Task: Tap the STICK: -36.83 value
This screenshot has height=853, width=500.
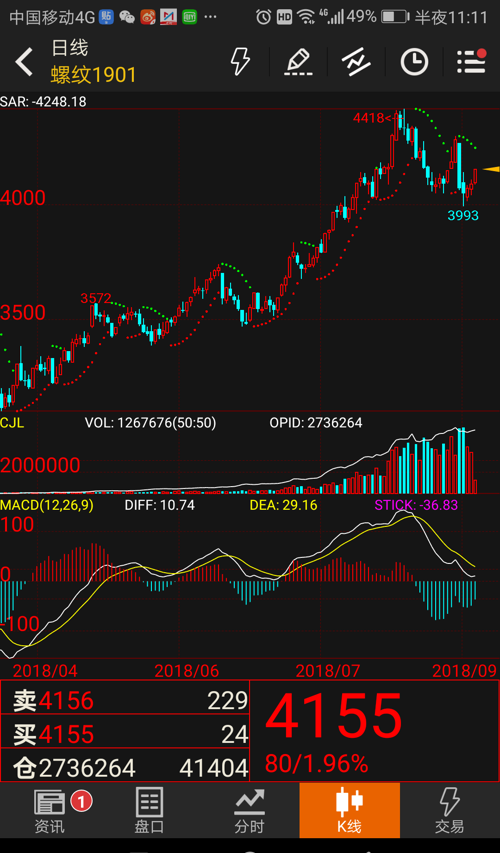Action: coord(416,505)
